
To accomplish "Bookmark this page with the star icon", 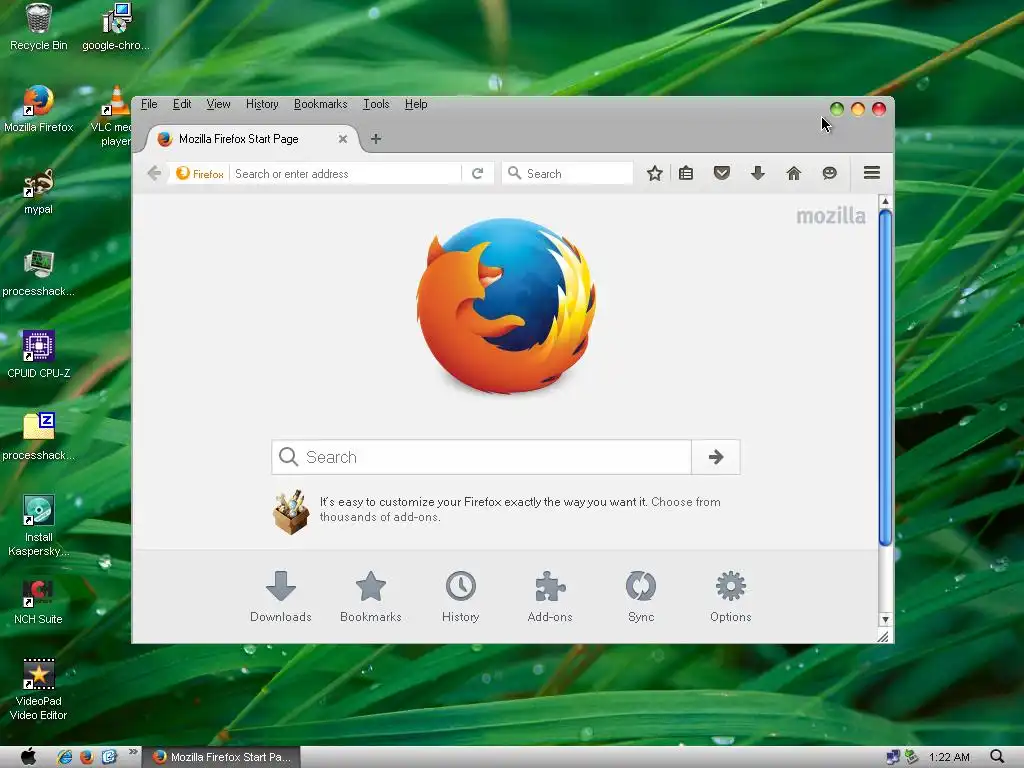I will (x=654, y=173).
